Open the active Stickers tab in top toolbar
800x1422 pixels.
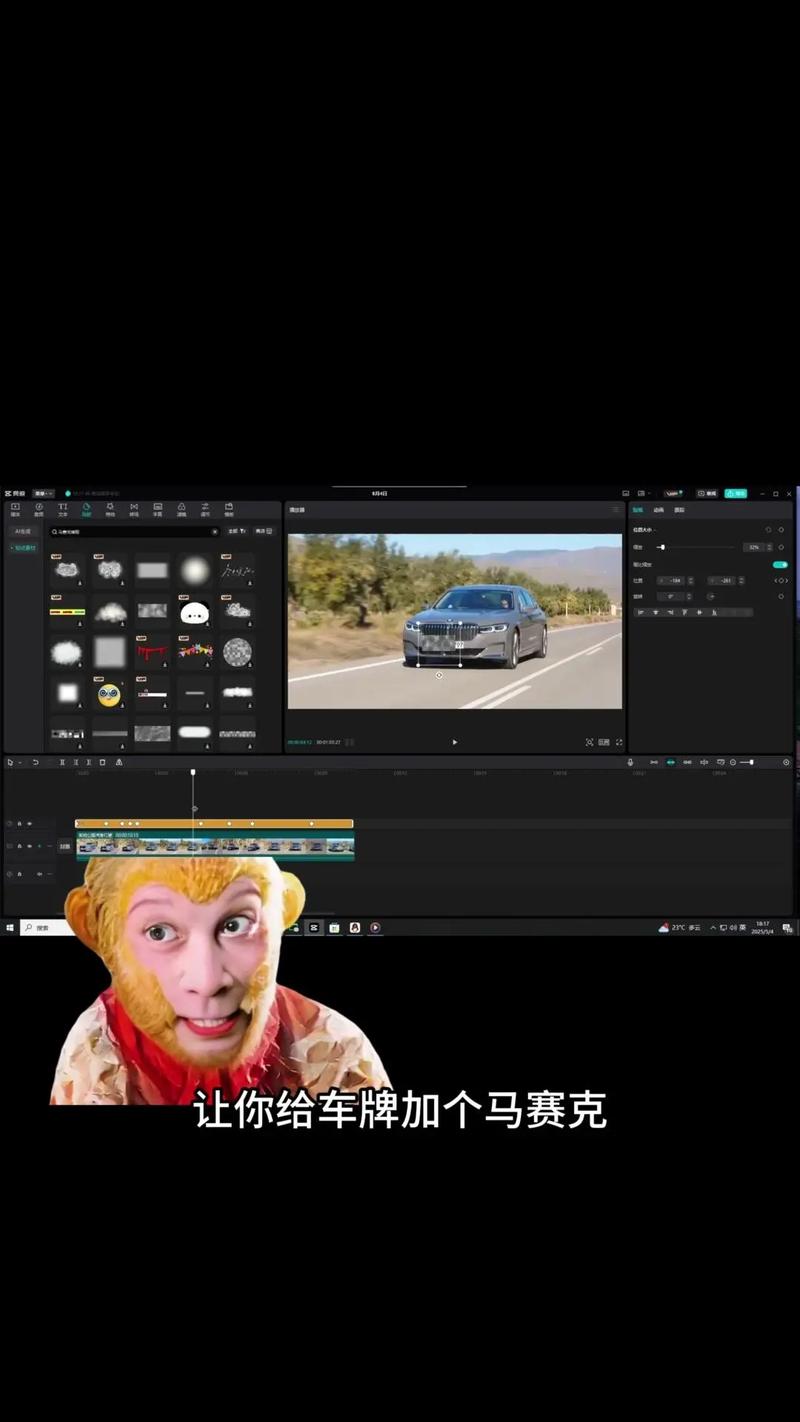[86, 509]
